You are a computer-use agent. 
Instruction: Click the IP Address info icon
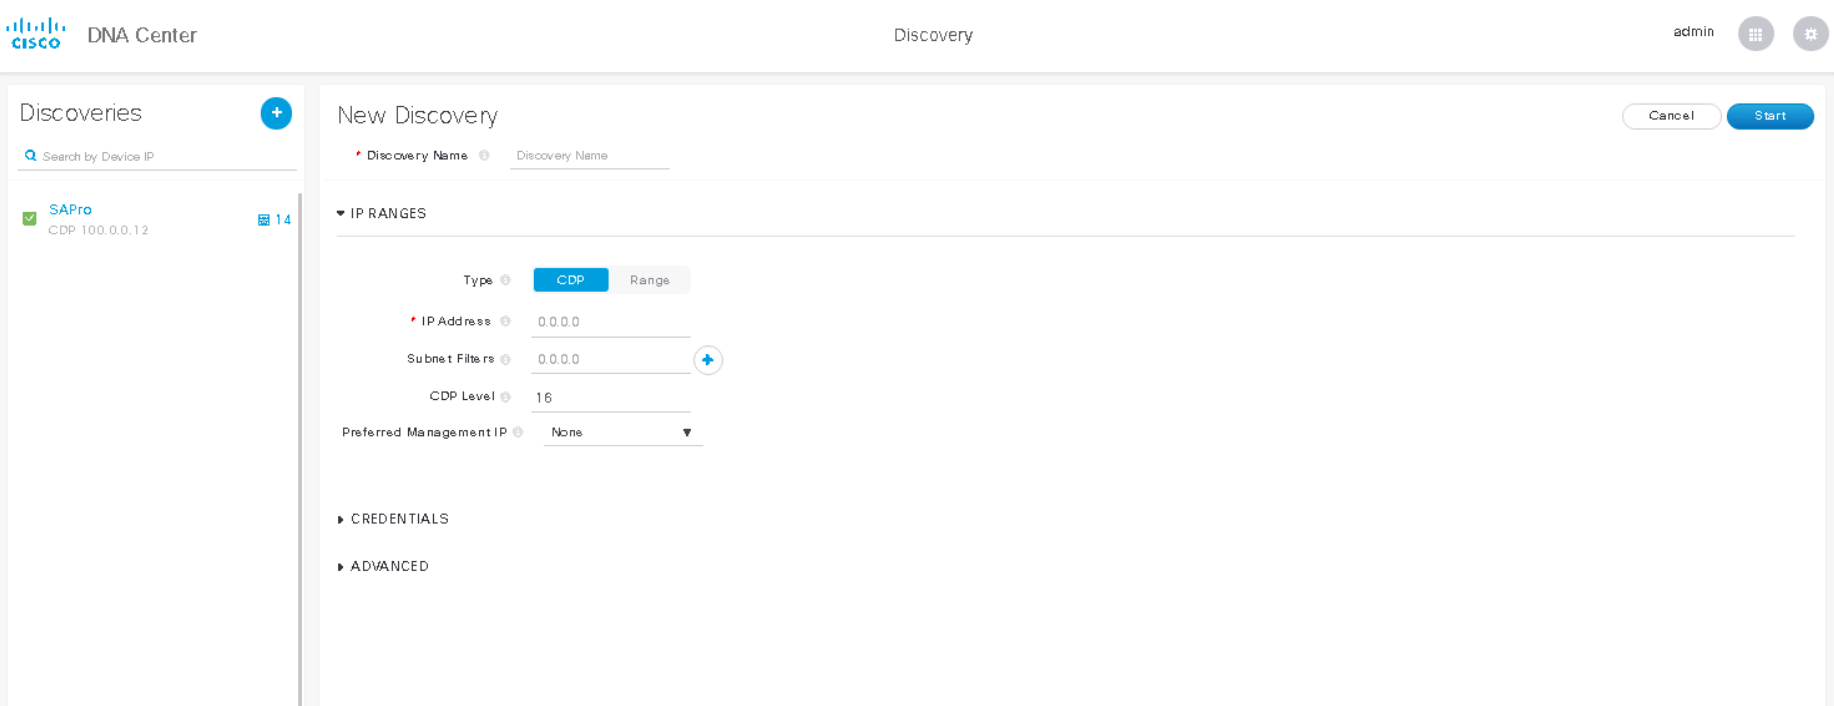point(506,321)
